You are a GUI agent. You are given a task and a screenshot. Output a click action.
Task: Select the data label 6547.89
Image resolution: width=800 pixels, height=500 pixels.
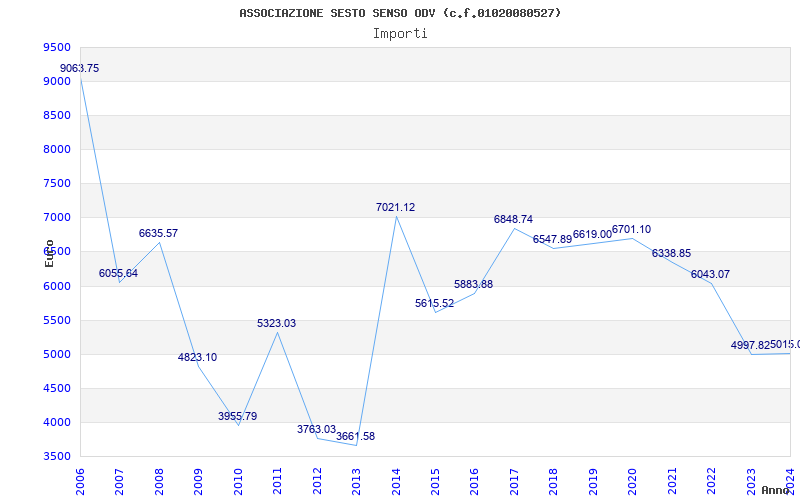(x=553, y=240)
